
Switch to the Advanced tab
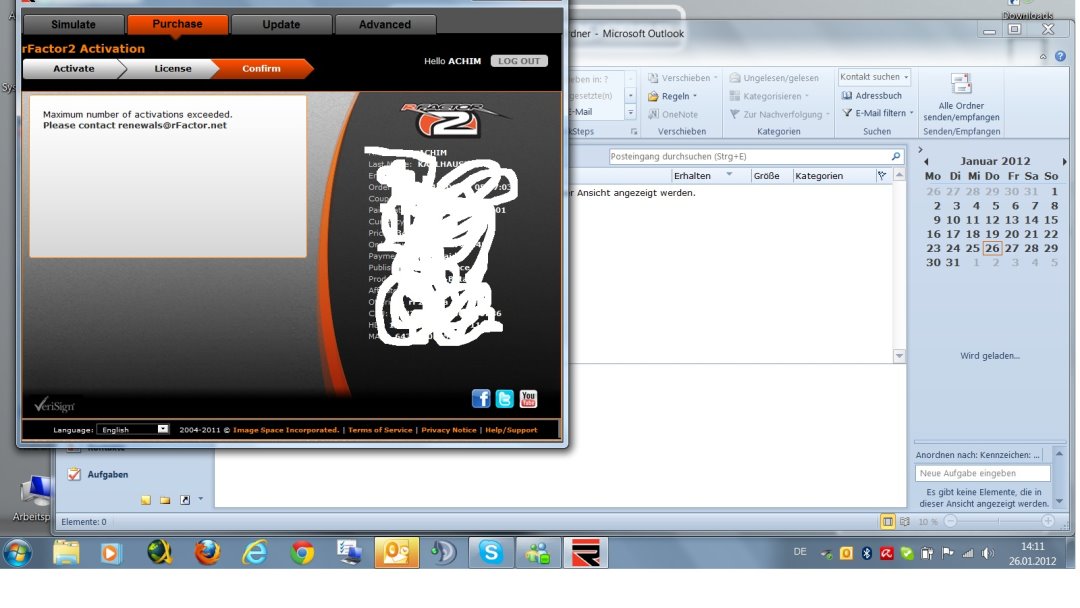(385, 24)
